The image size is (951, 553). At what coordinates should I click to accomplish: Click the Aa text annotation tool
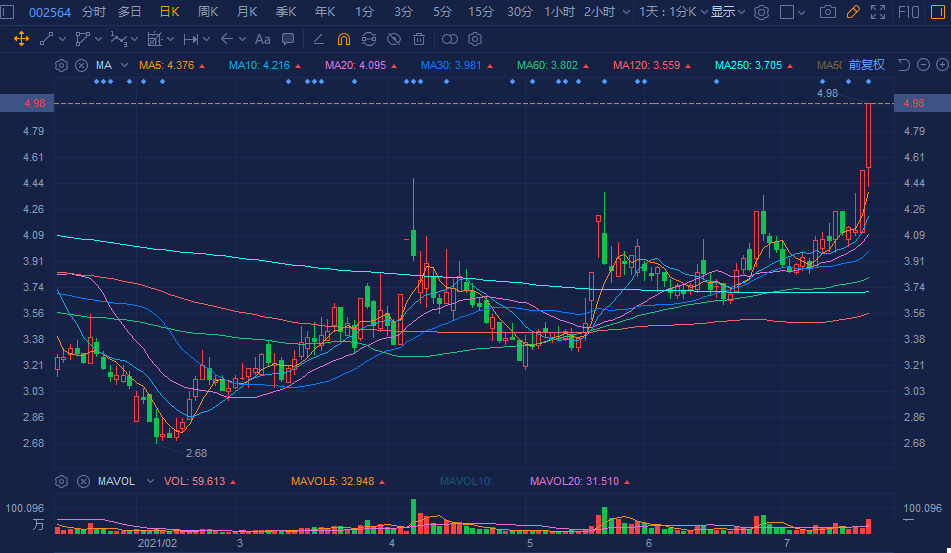pos(262,39)
